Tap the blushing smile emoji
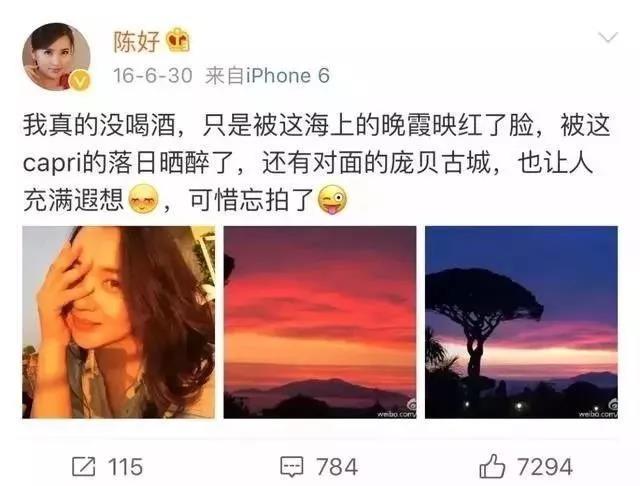 tap(143, 200)
